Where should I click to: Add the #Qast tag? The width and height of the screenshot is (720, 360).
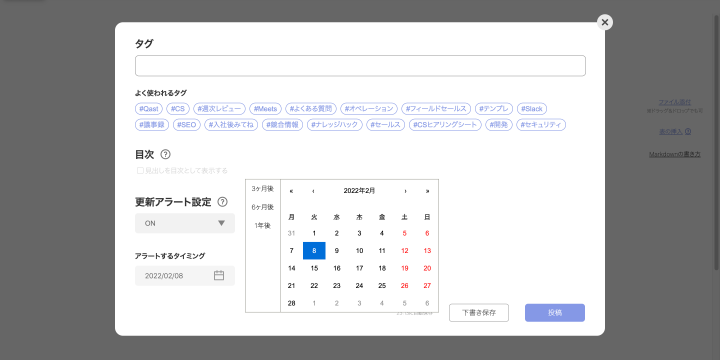click(149, 109)
